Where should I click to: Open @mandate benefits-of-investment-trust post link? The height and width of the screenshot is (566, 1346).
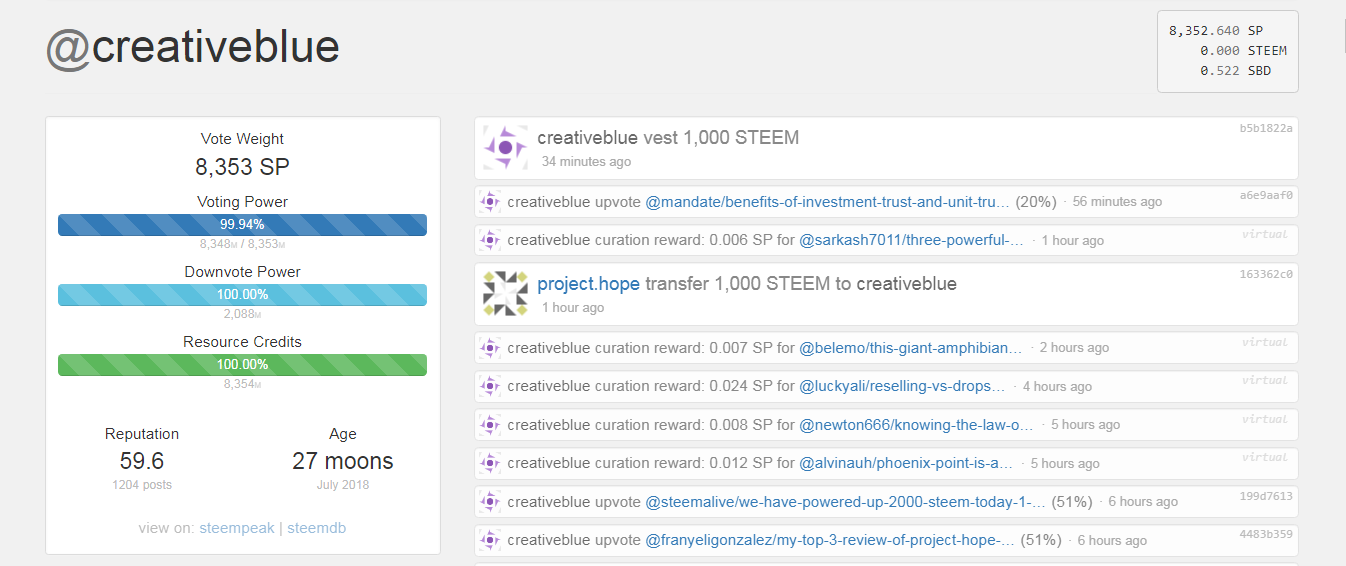point(827,202)
